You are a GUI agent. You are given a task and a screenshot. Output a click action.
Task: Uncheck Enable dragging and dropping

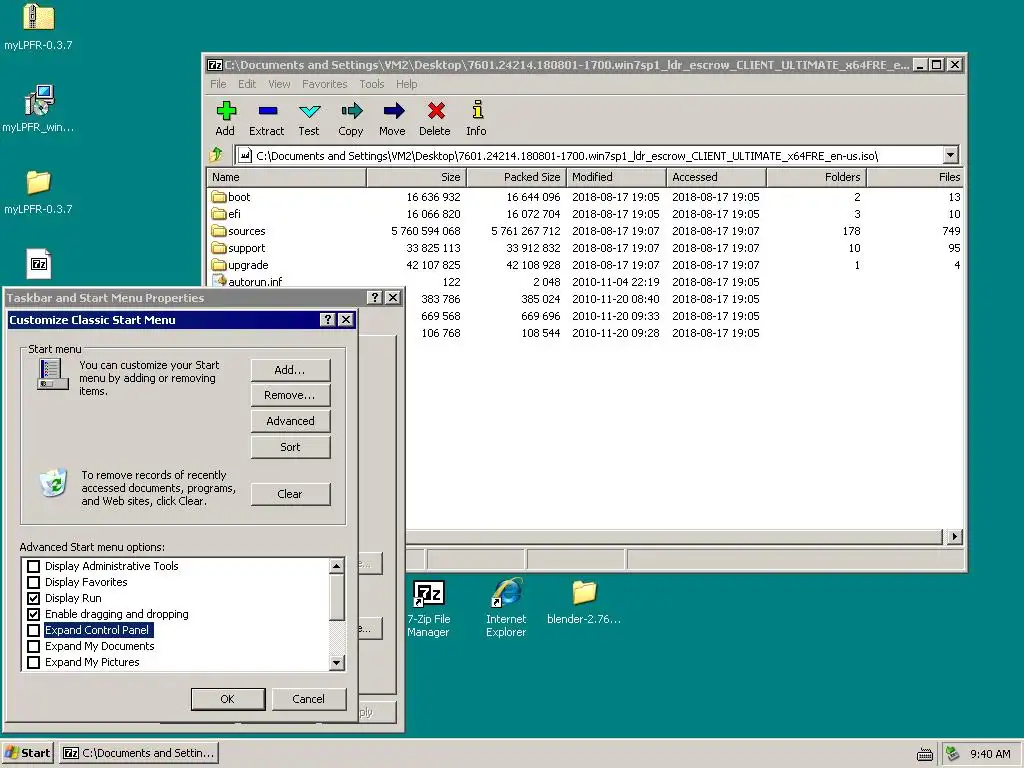[33, 614]
